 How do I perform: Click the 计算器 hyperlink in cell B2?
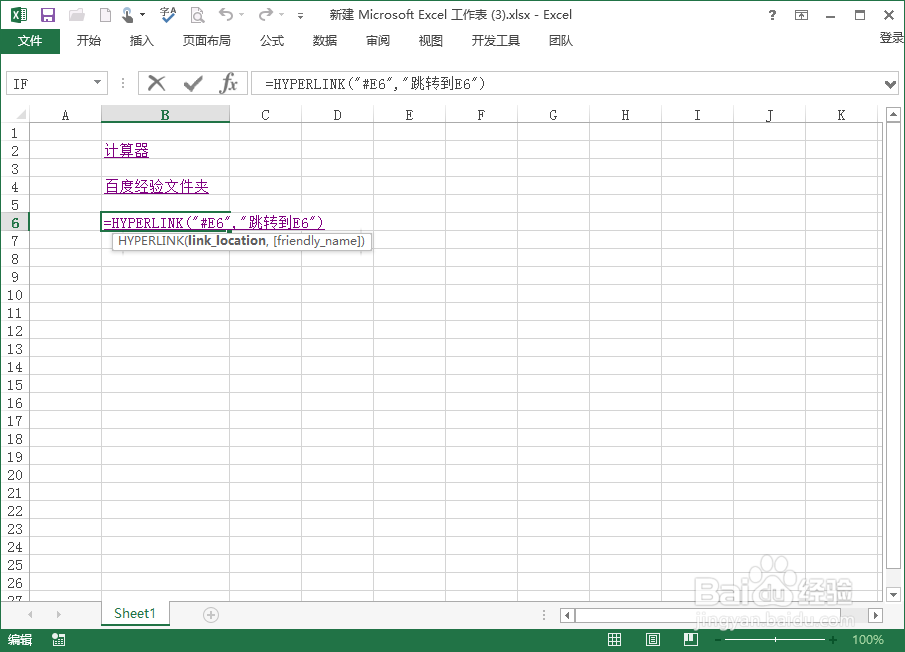(x=126, y=151)
